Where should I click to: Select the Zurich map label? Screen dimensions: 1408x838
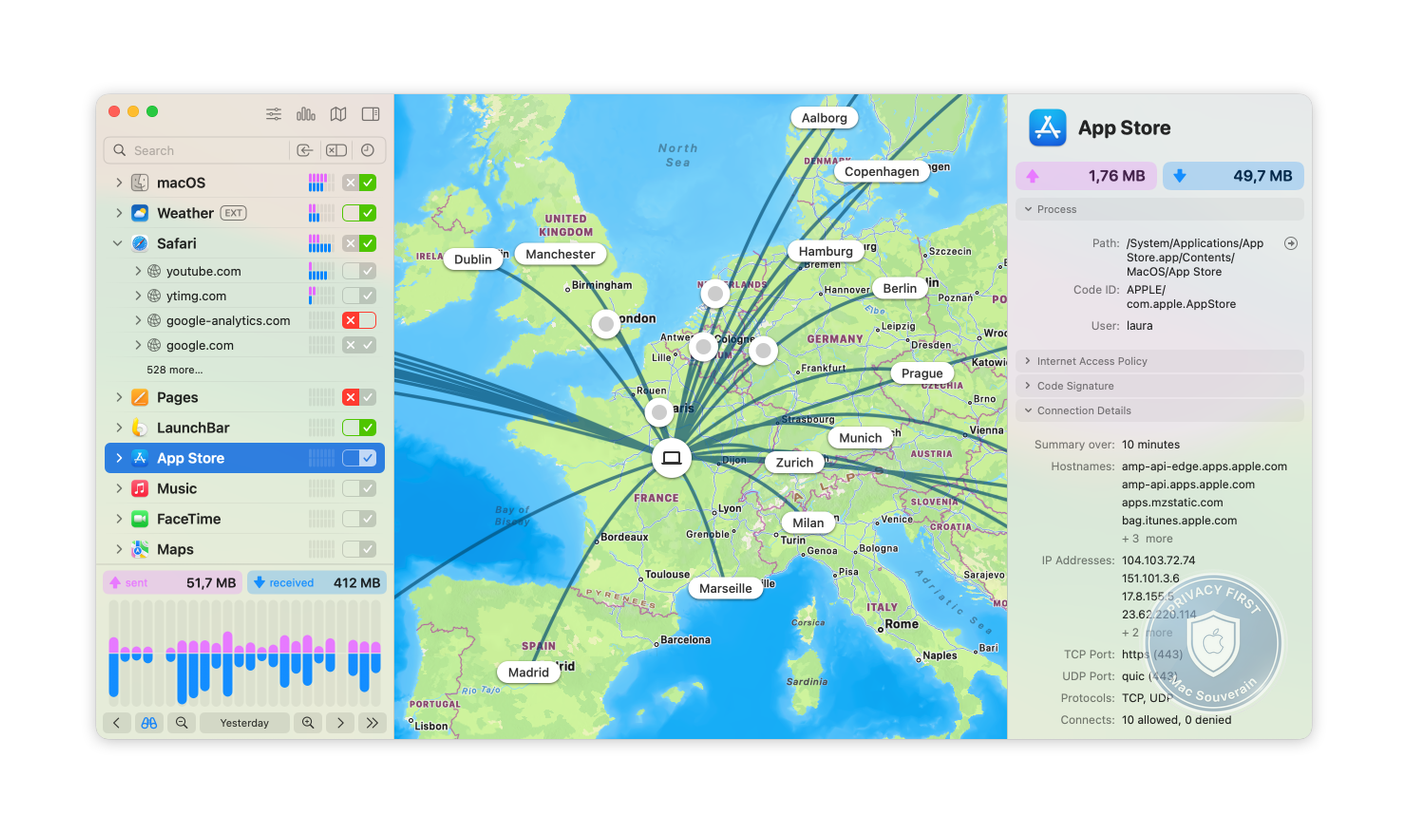[795, 463]
